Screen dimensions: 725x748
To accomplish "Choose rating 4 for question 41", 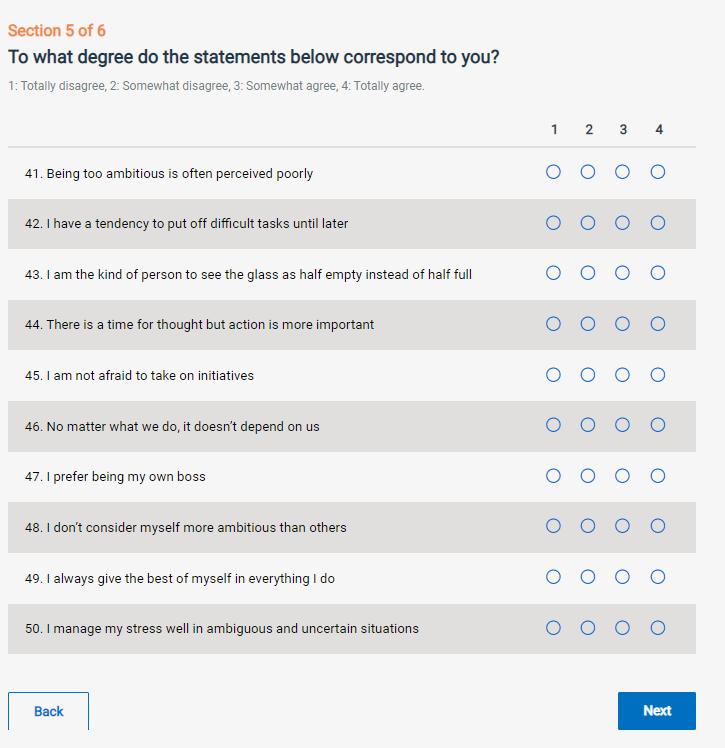I will coord(657,172).
